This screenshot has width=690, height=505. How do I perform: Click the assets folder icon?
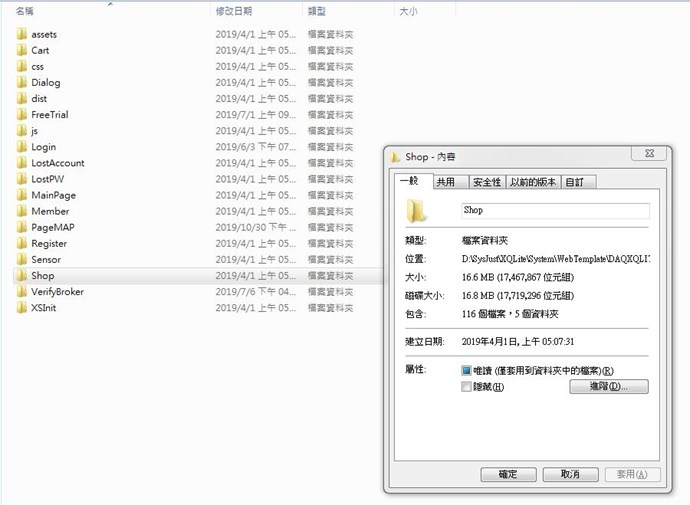22,34
